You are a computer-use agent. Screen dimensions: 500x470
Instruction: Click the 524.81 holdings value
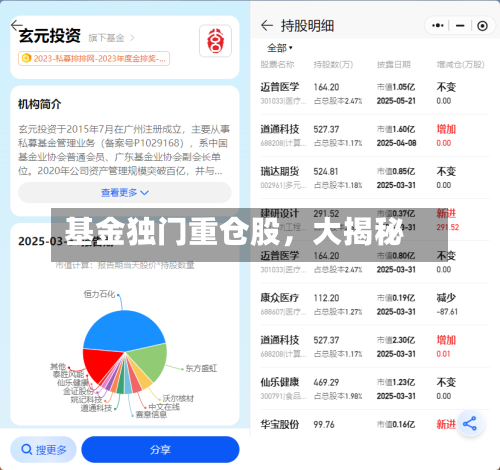[x=326, y=171]
